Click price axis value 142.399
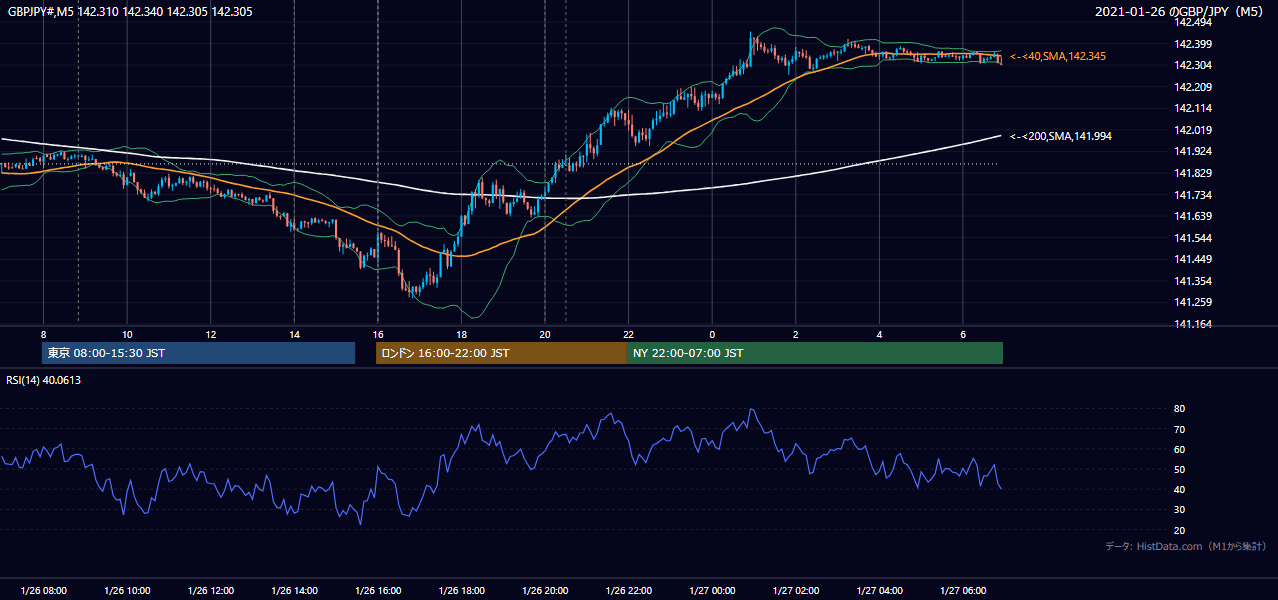This screenshot has height=600, width=1278. [1192, 44]
